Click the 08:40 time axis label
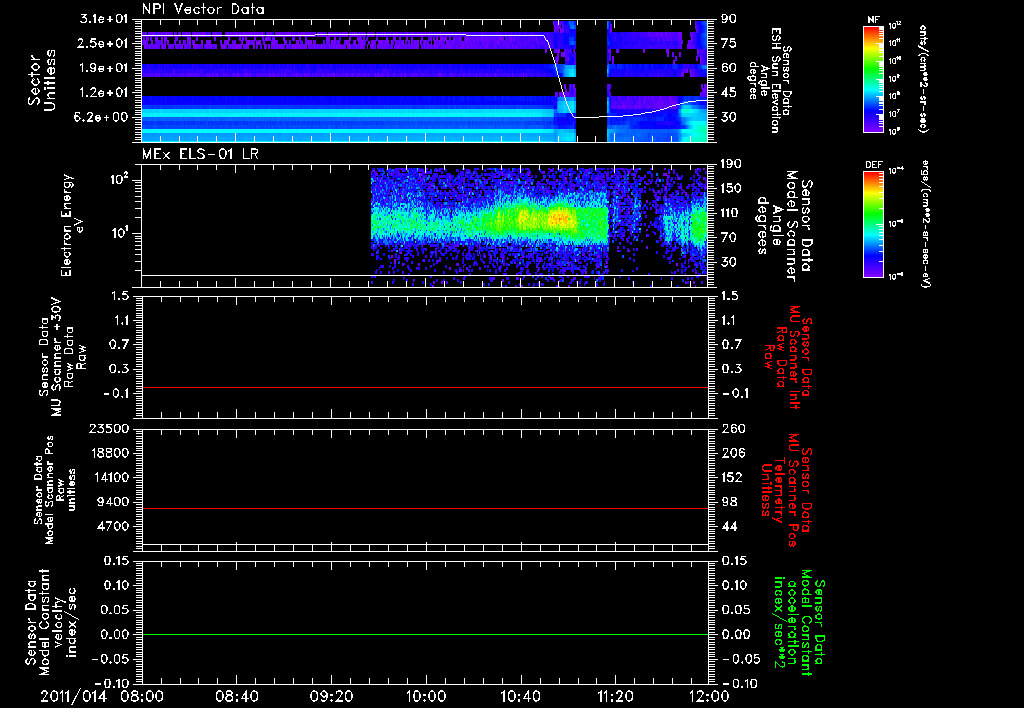This screenshot has width=1024, height=708. (236, 694)
